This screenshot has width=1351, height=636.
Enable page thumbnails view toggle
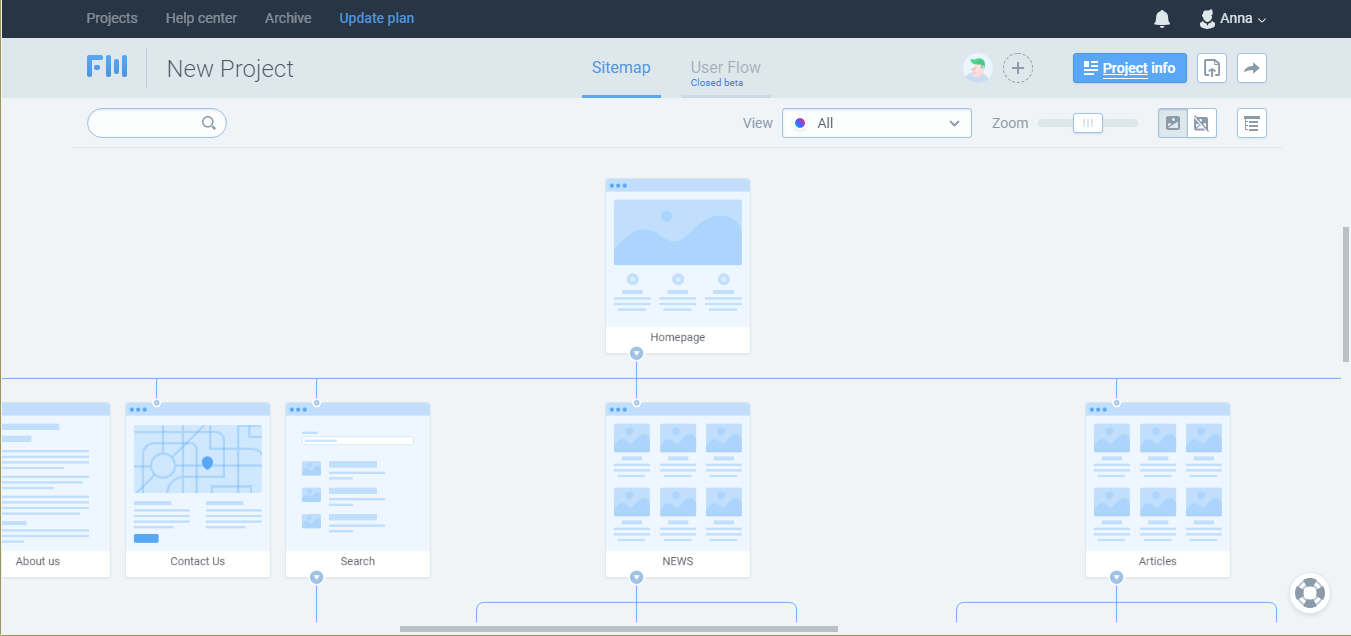(x=1172, y=122)
